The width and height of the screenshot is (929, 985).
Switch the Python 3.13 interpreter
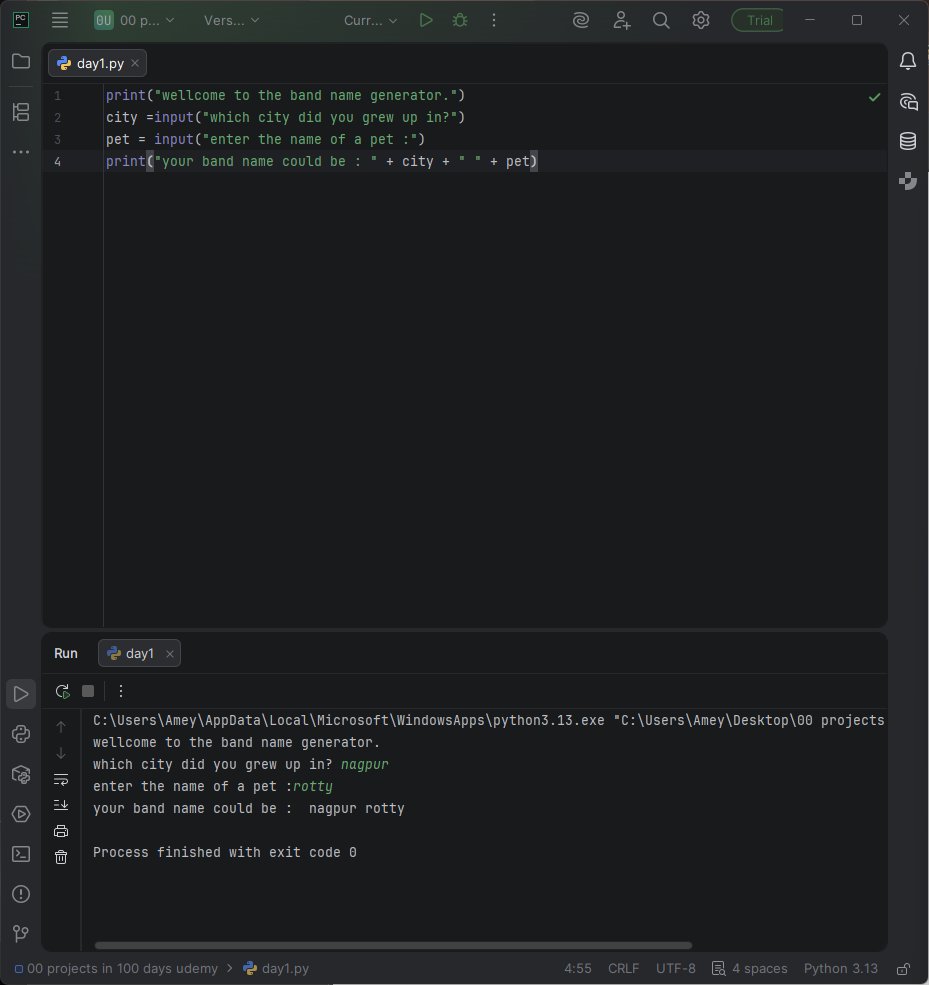click(x=840, y=969)
